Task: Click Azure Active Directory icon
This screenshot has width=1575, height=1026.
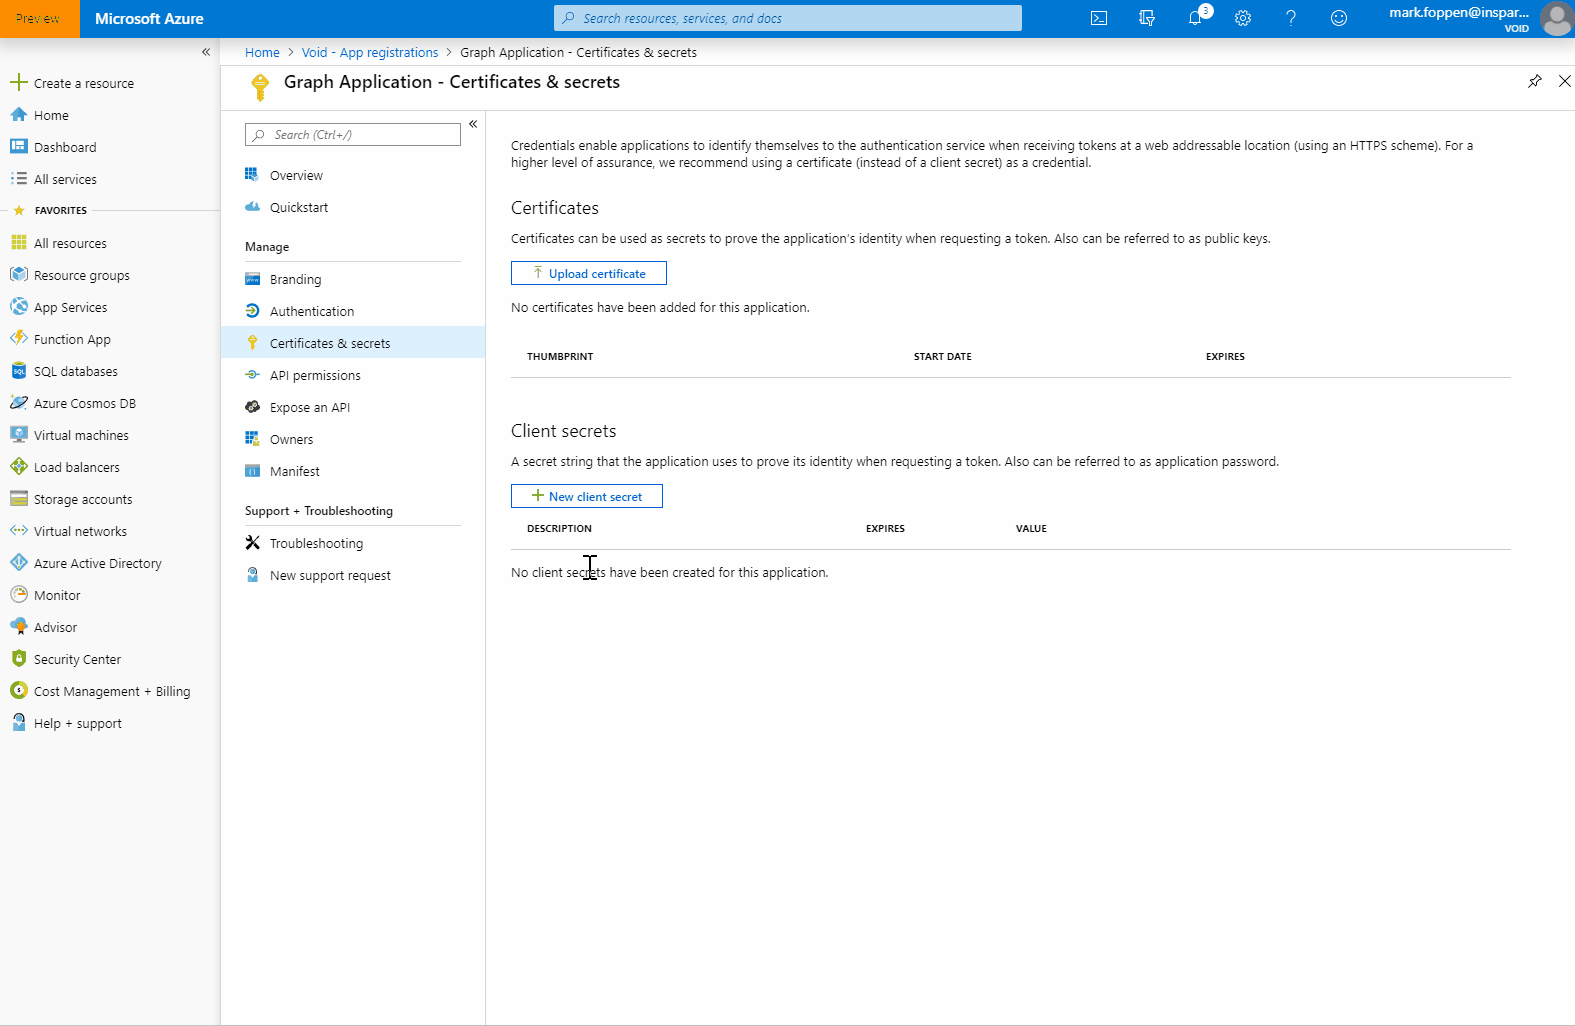Action: 18,563
